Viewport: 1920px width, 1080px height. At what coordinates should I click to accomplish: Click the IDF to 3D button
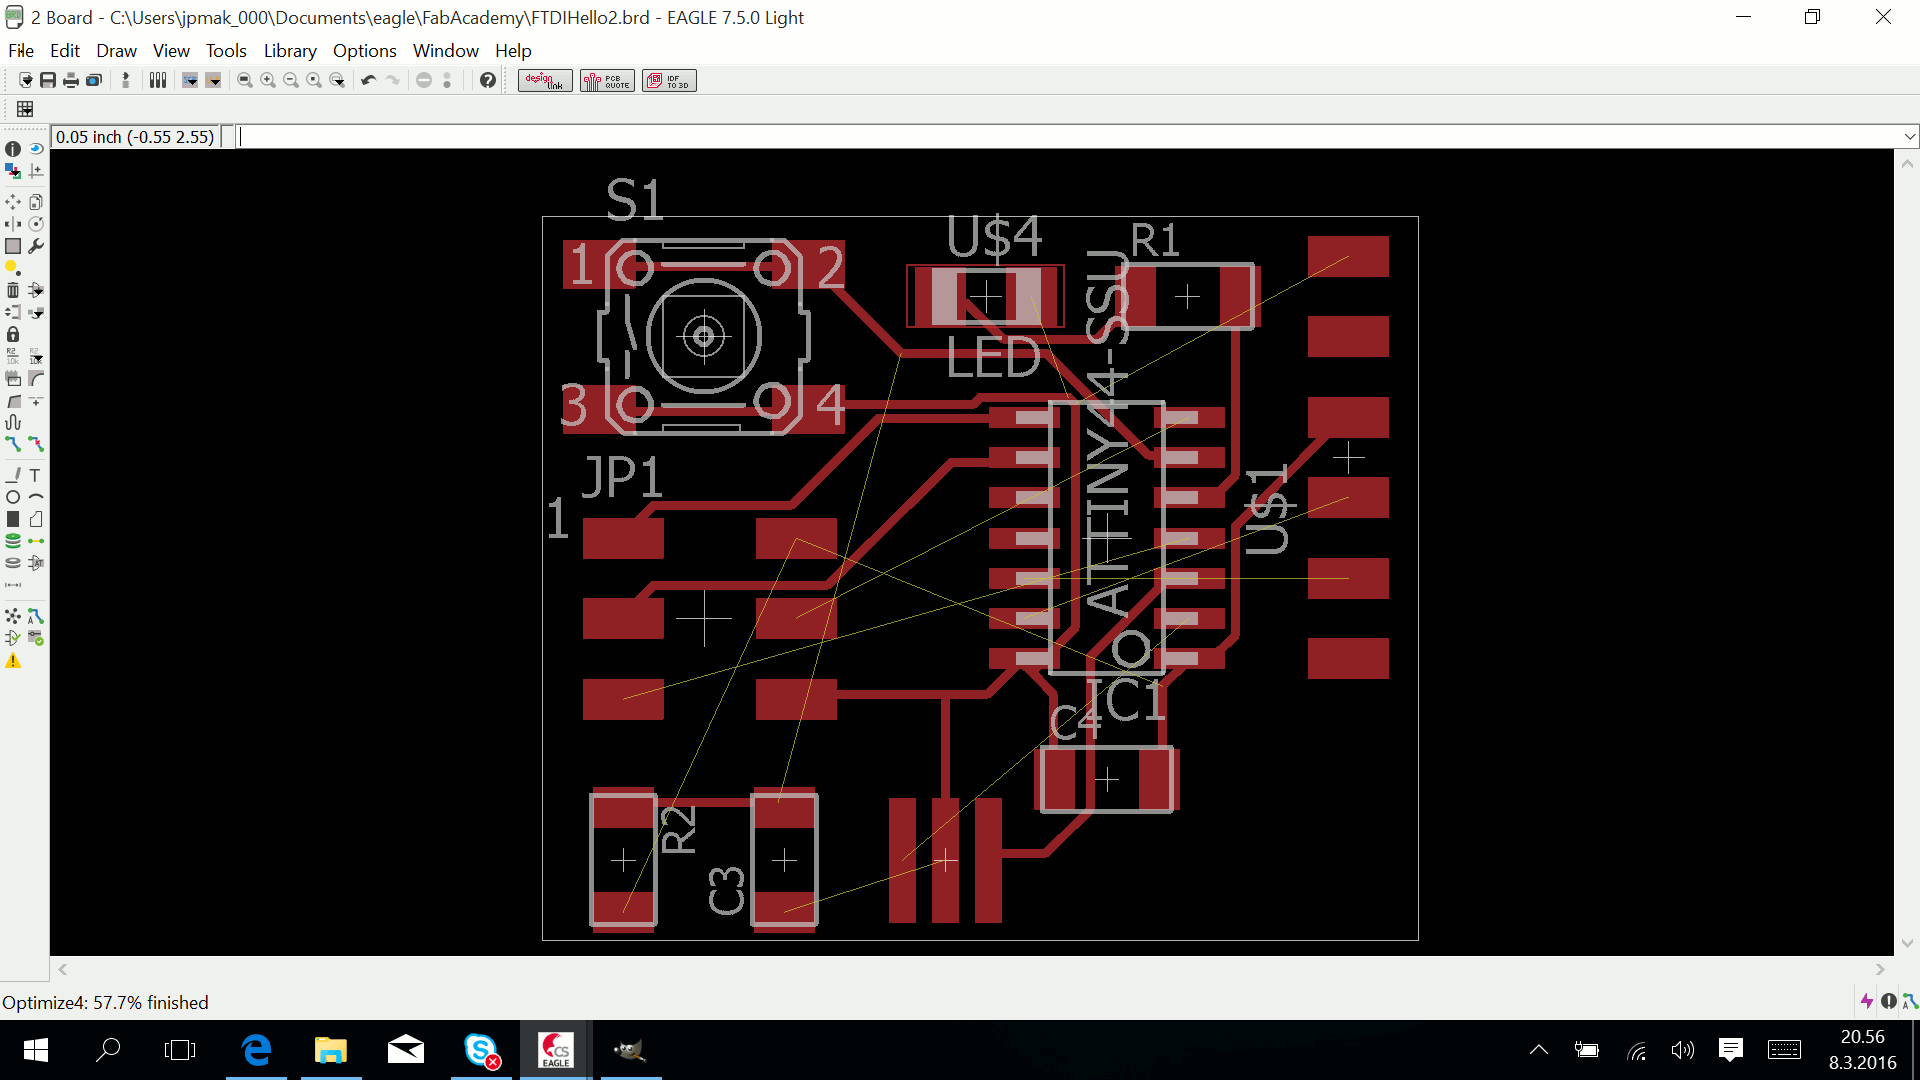coord(669,80)
